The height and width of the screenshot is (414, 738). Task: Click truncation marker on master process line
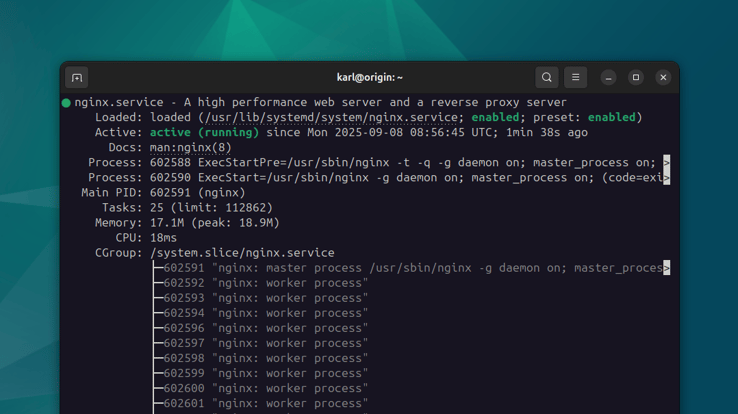pyautogui.click(x=666, y=268)
